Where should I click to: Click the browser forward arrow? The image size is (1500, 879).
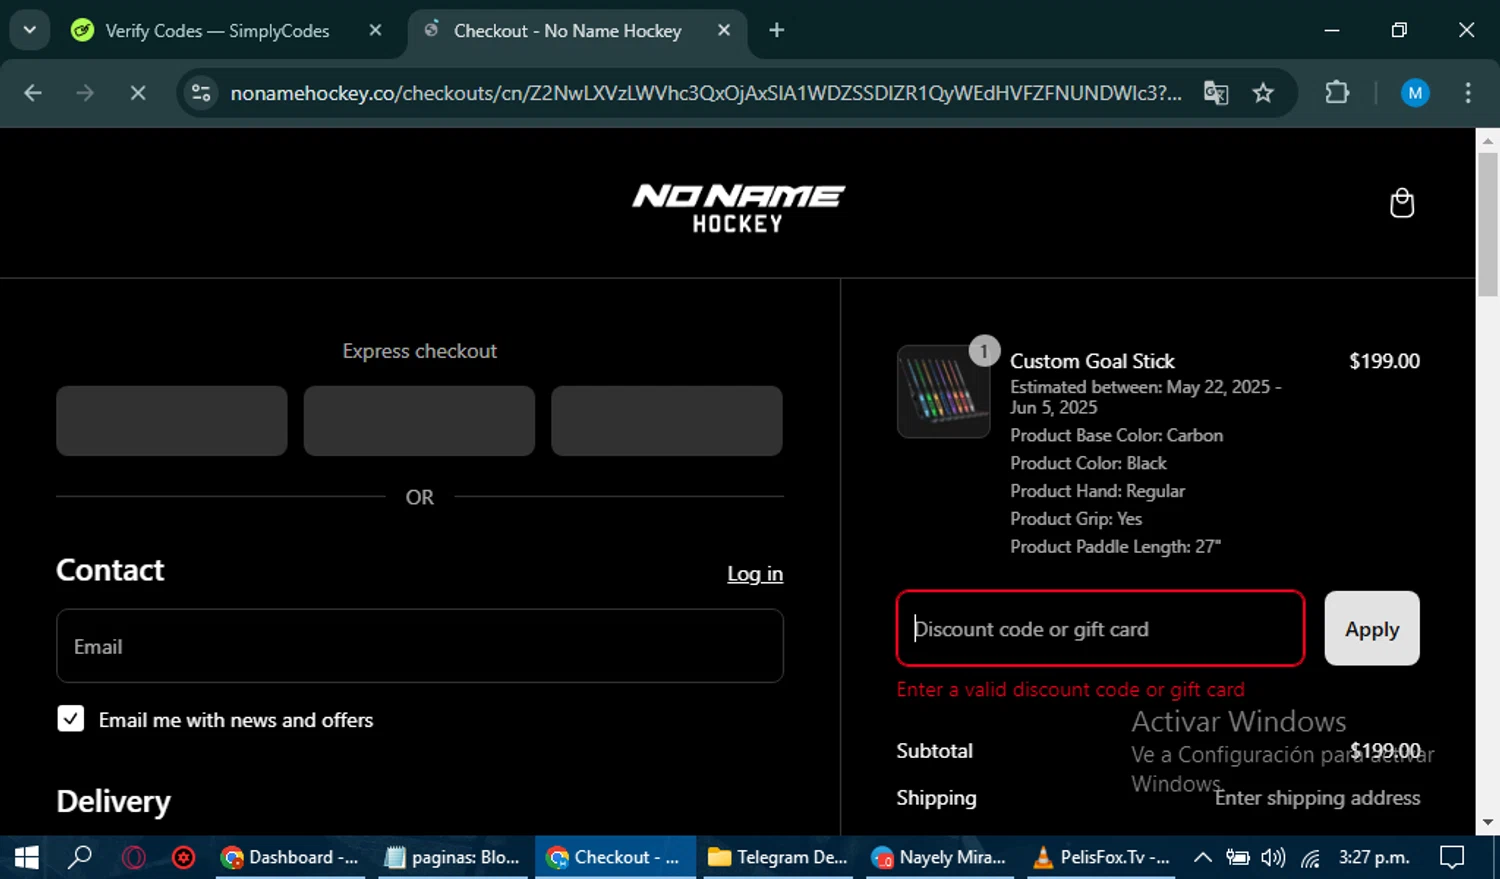pos(85,93)
